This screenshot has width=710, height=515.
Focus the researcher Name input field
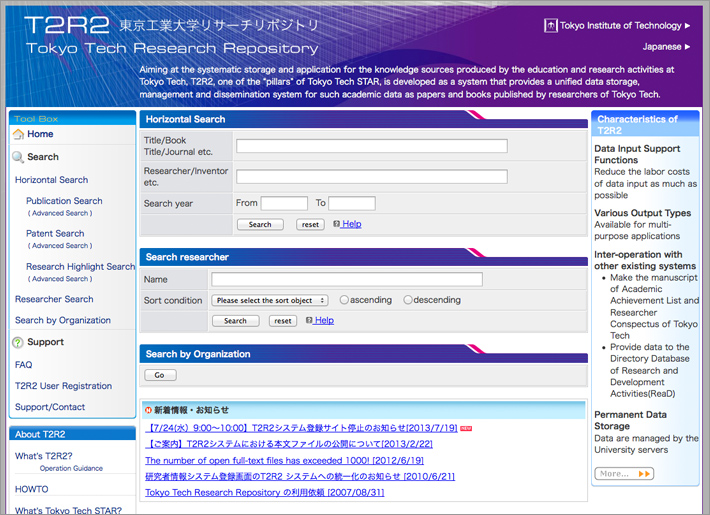click(x=347, y=279)
